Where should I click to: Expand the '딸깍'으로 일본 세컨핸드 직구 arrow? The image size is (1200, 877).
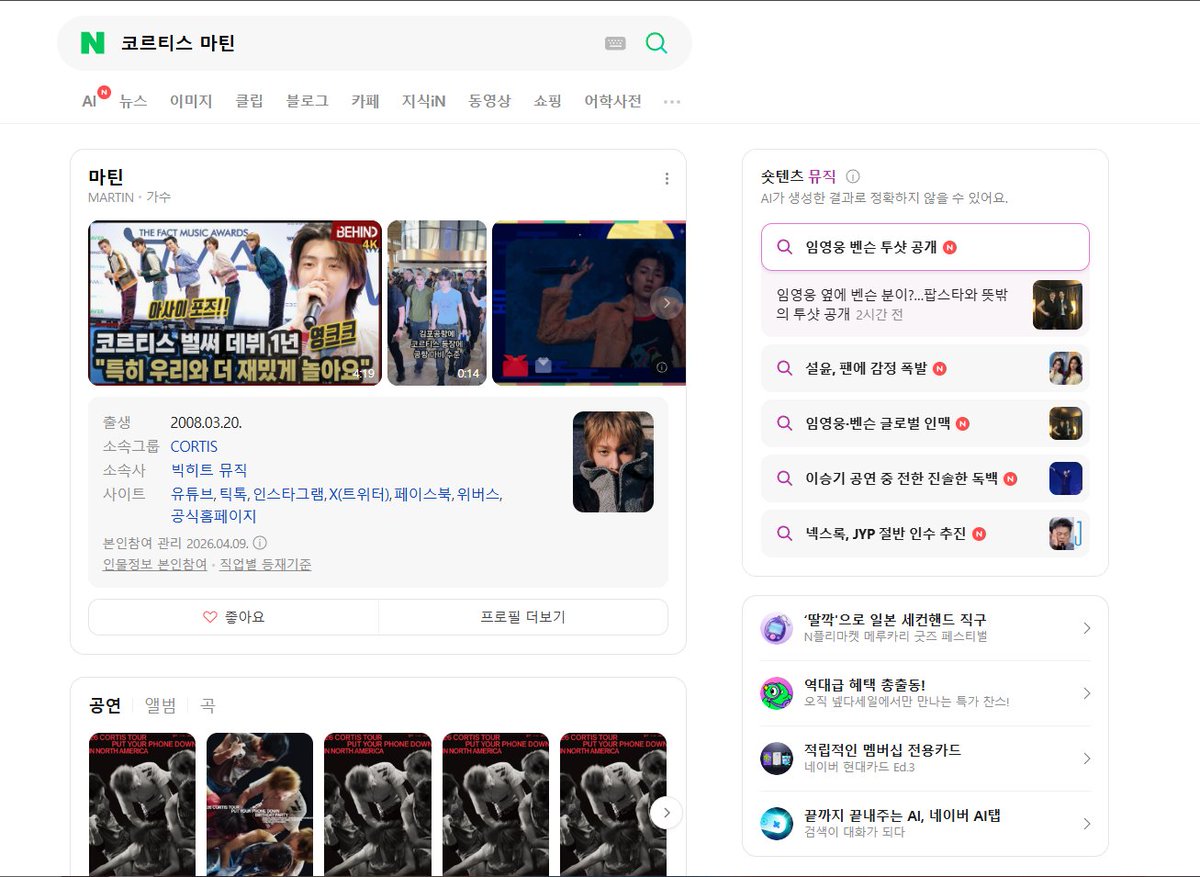click(x=1087, y=628)
